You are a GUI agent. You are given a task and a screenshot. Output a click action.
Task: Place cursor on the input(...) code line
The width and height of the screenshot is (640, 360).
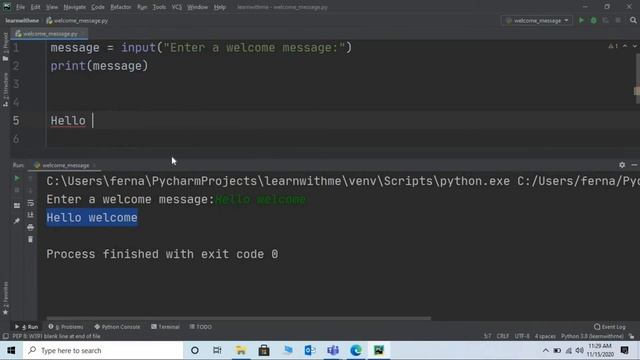point(201,48)
